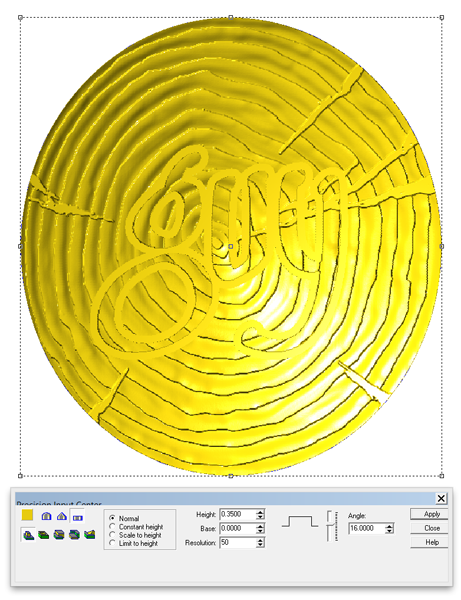461x600 pixels.
Task: Click the Resolution value field
Action: pos(238,543)
